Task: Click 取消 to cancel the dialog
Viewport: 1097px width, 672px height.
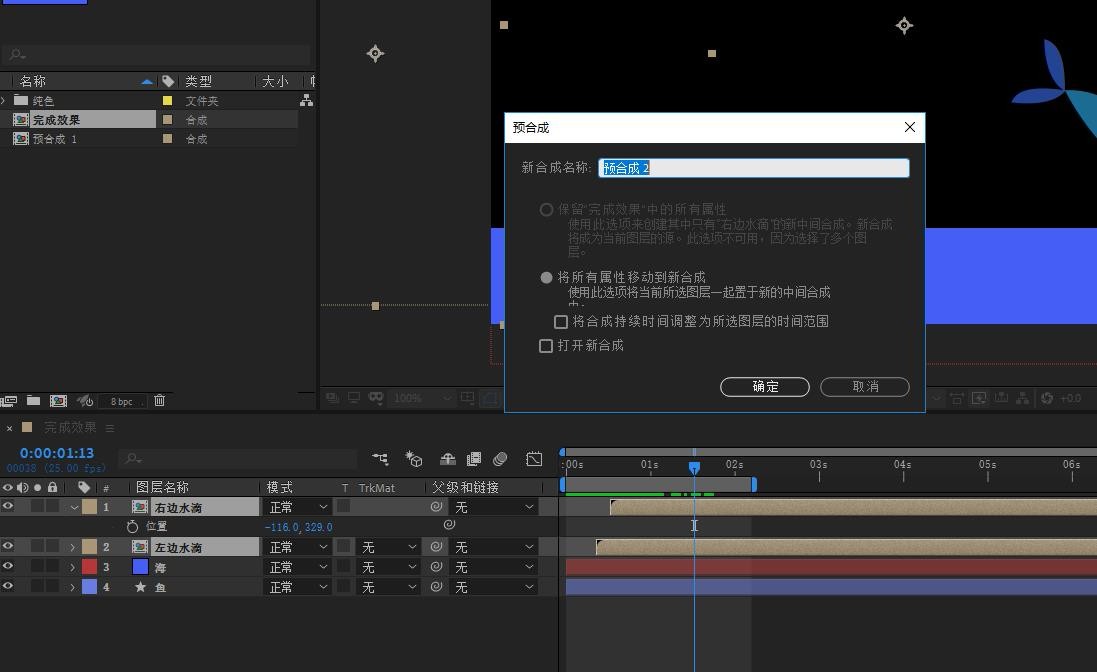Action: [865, 387]
